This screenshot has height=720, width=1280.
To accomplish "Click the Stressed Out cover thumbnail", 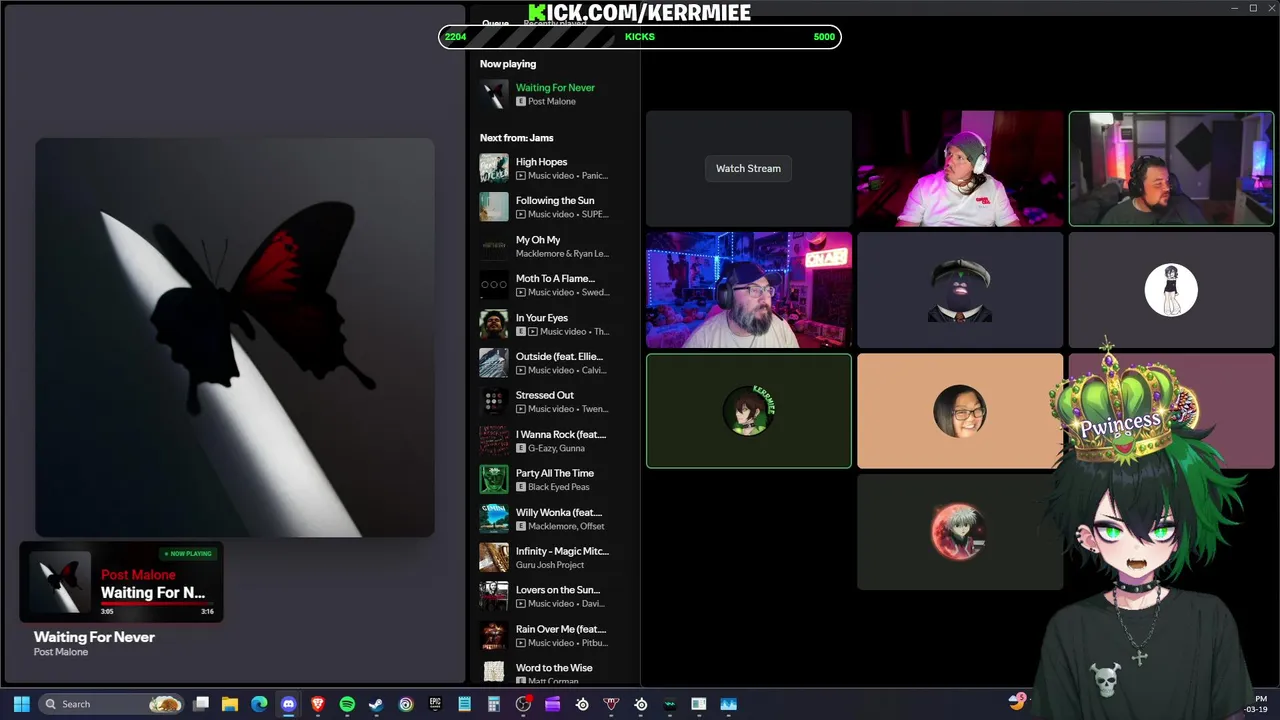I will pos(494,402).
